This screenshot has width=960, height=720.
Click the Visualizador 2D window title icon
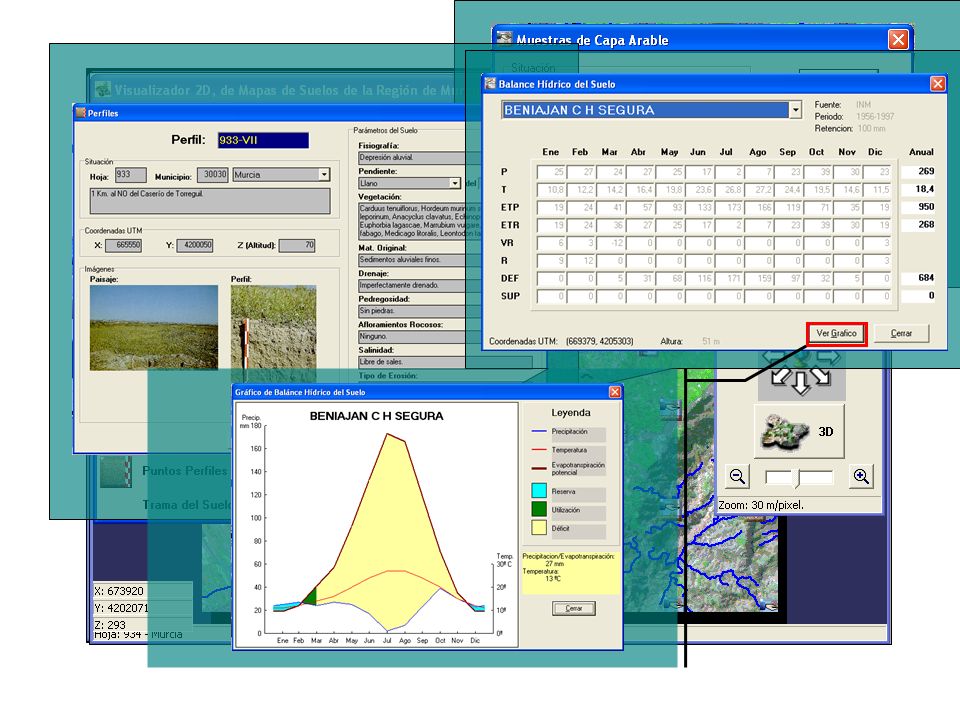click(x=103, y=89)
